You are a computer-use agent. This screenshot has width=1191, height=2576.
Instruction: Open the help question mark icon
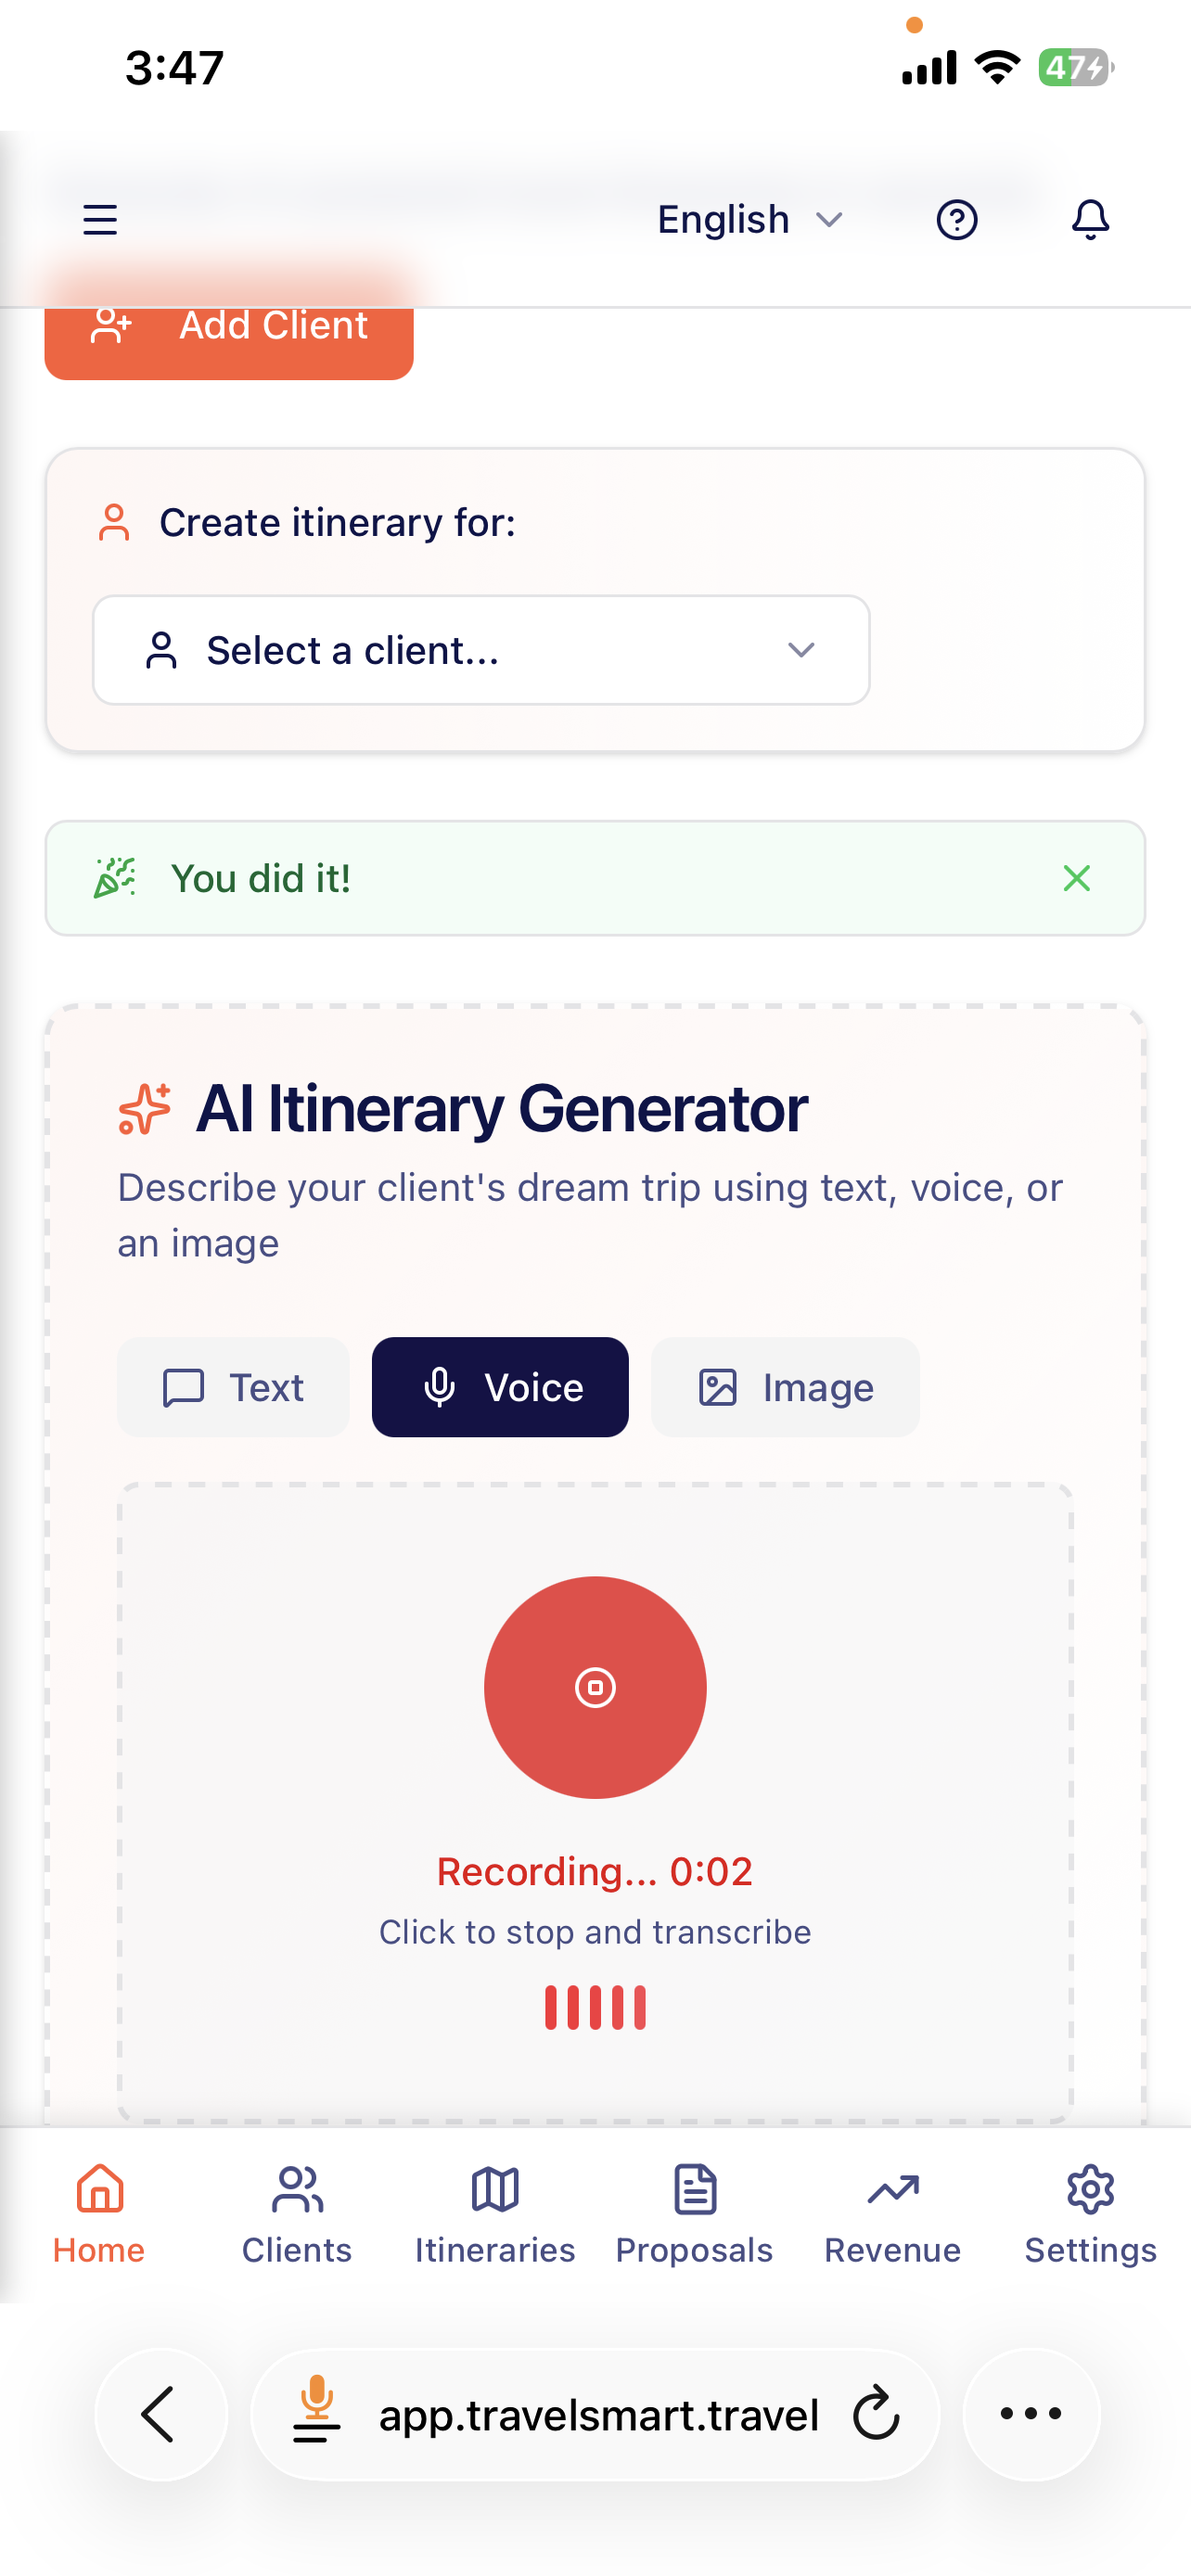956,219
